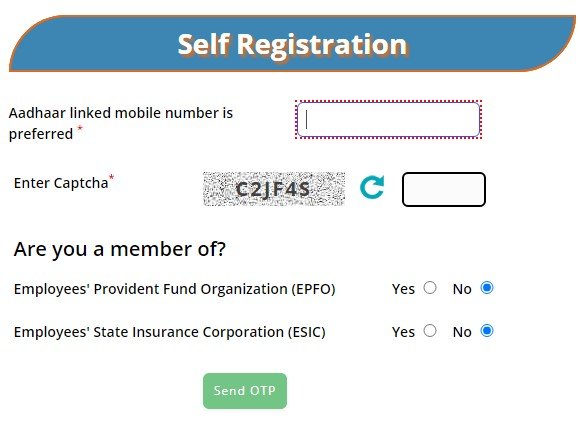Select the No radio button for ESIC

click(487, 330)
